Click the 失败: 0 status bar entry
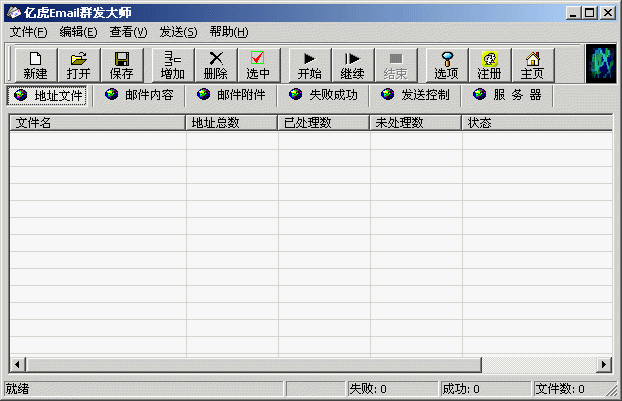 pos(393,389)
